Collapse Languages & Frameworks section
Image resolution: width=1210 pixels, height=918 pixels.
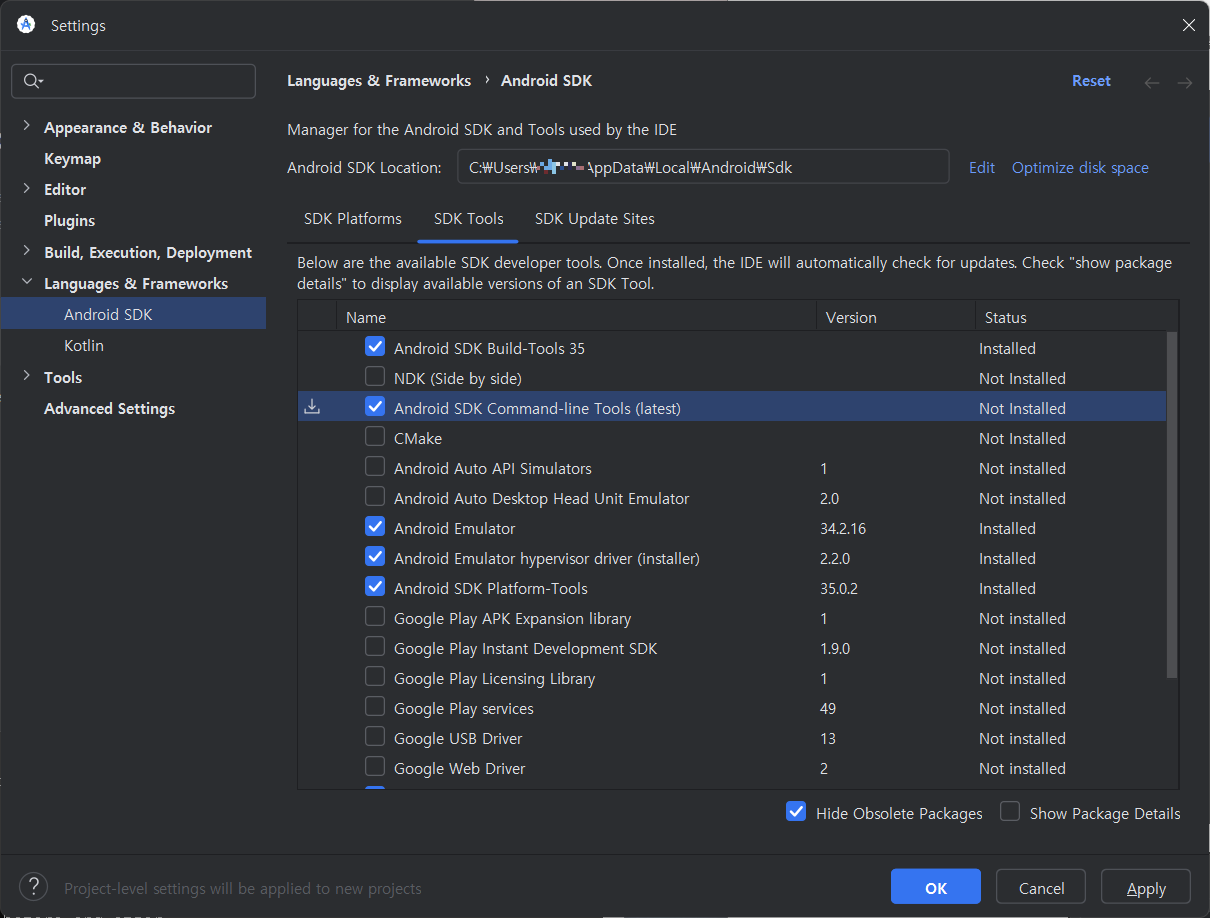click(26, 283)
